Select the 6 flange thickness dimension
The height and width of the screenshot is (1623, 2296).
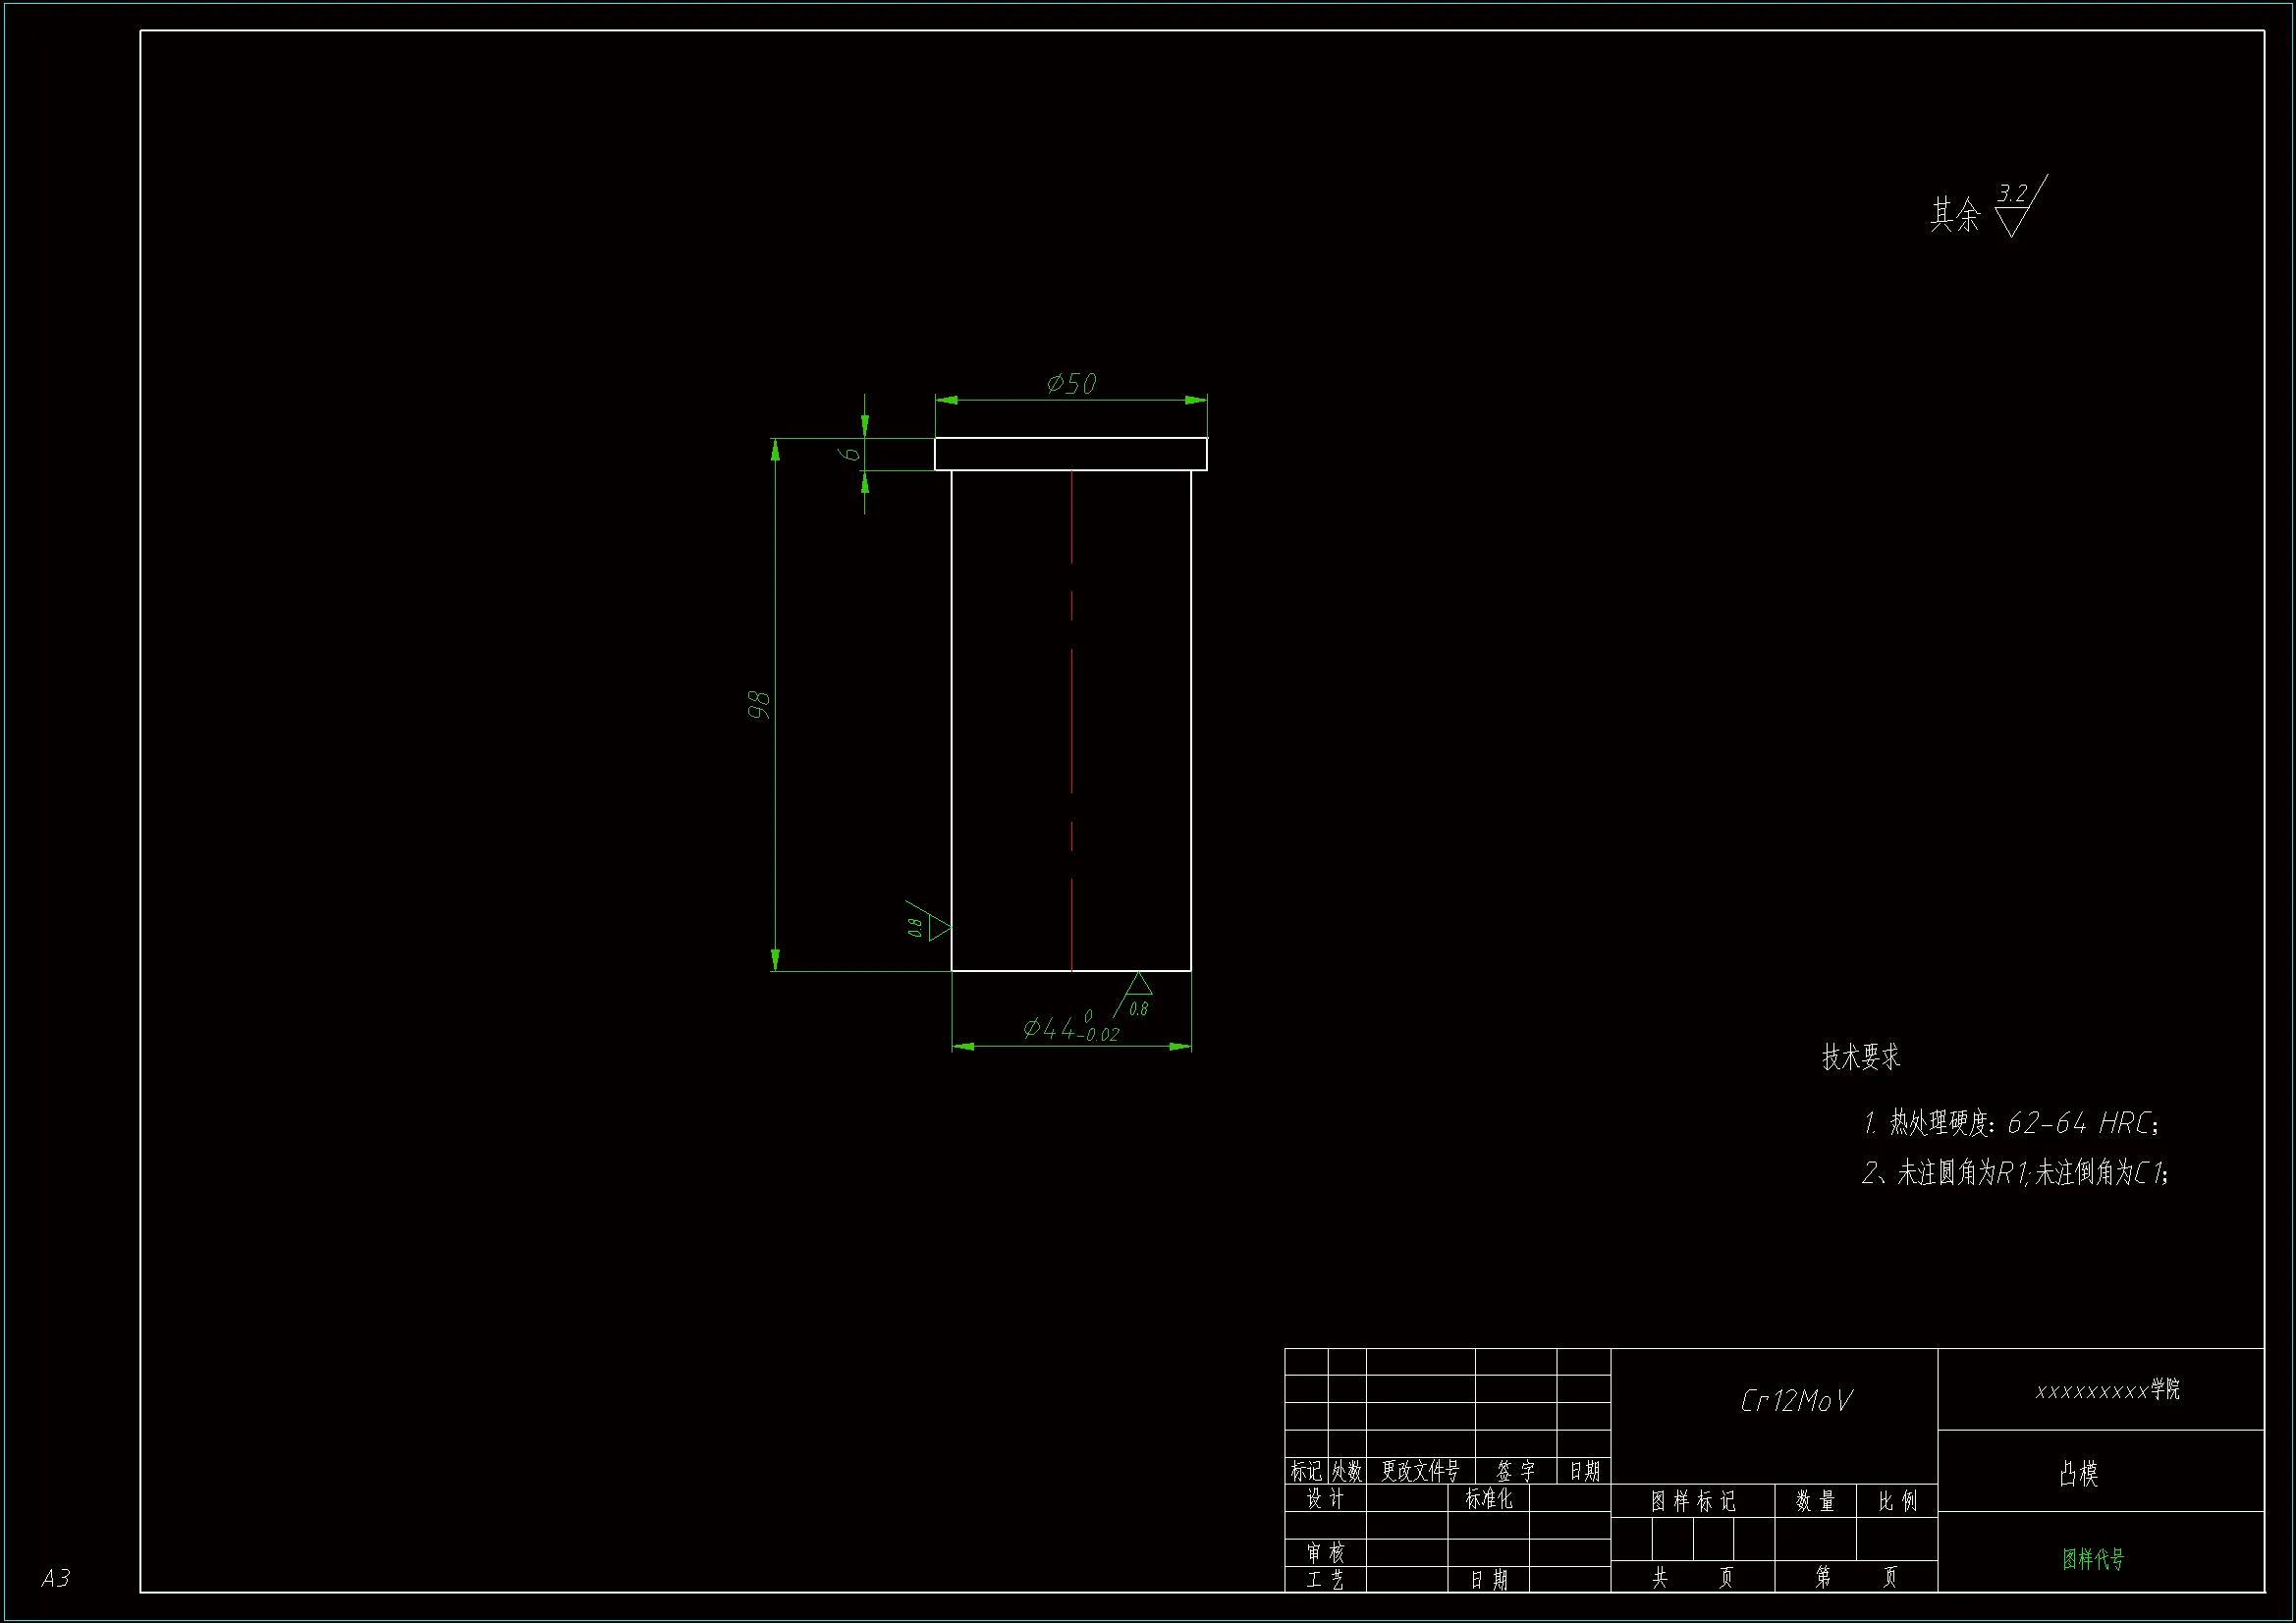[849, 453]
